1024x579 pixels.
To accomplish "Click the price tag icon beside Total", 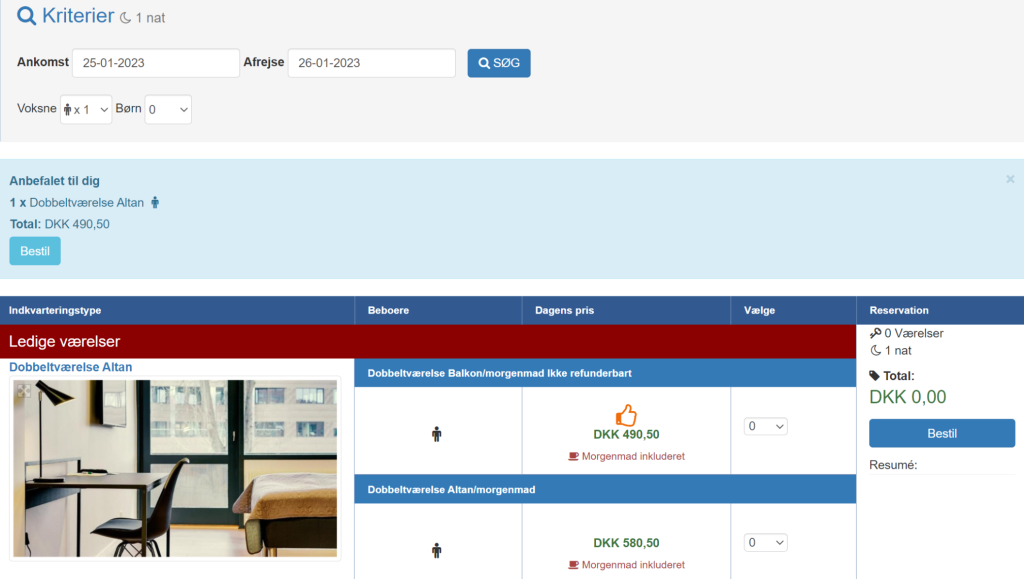I will coord(875,376).
